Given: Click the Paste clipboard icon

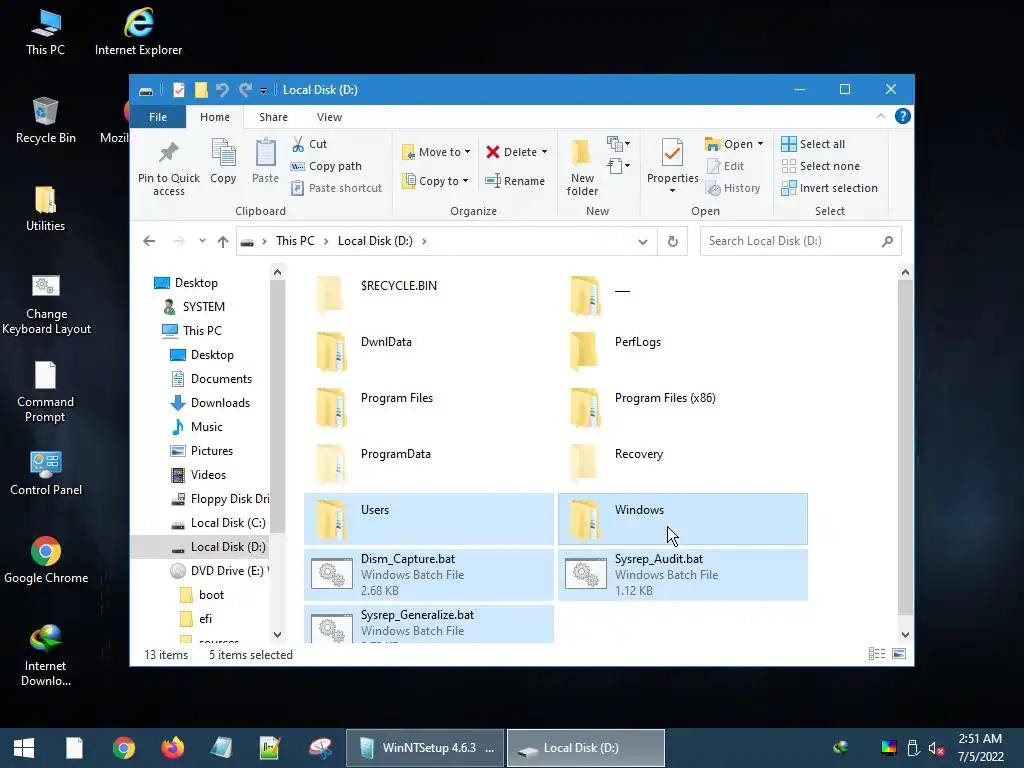Looking at the screenshot, I should 265,161.
